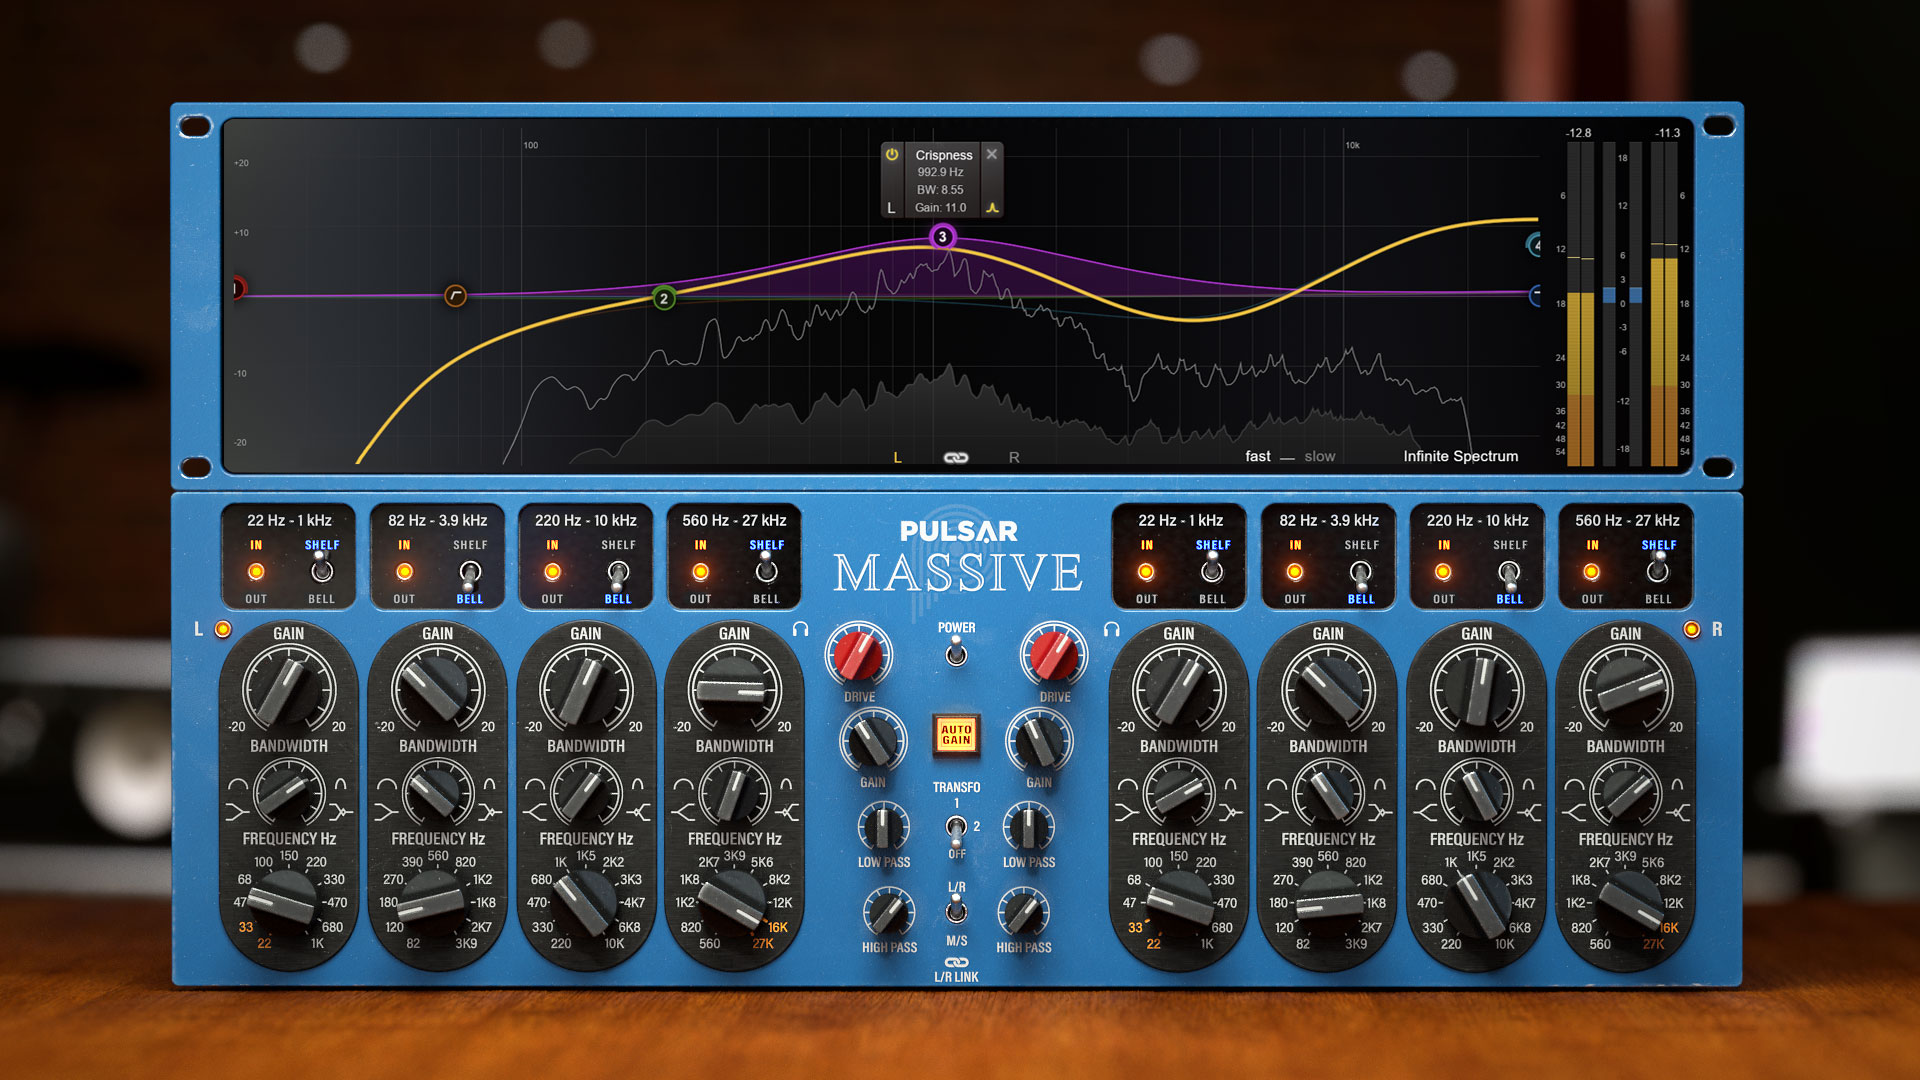Adjust the red DRIVE knob
The height and width of the screenshot is (1080, 1920).
point(858,655)
